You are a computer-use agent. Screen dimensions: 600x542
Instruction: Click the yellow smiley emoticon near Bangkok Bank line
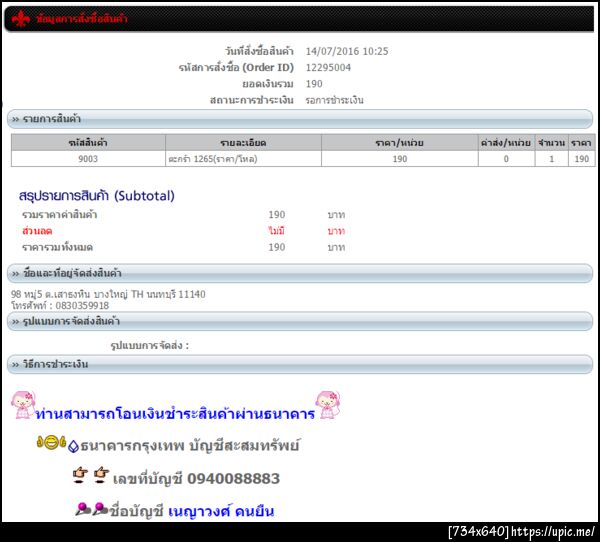click(x=51, y=442)
